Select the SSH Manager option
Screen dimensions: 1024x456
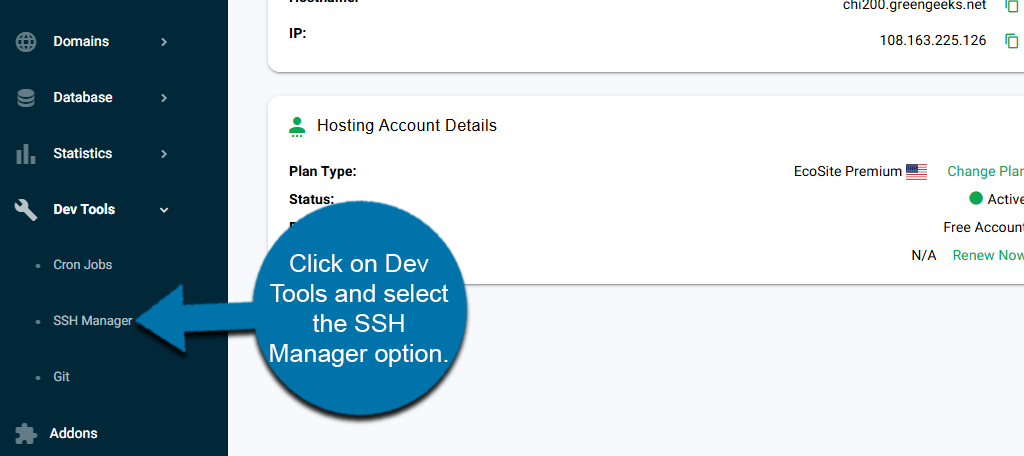point(92,321)
